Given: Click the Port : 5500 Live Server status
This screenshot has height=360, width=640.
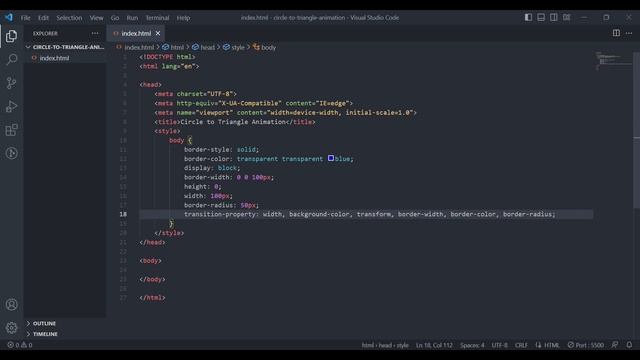Looking at the screenshot, I should pos(586,345).
